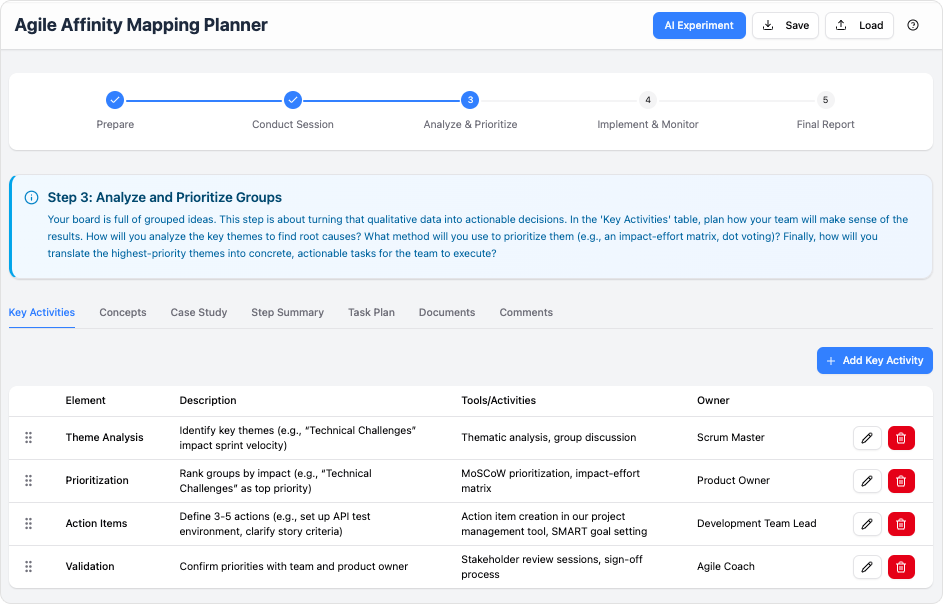Click the Final Report step label

click(x=825, y=124)
